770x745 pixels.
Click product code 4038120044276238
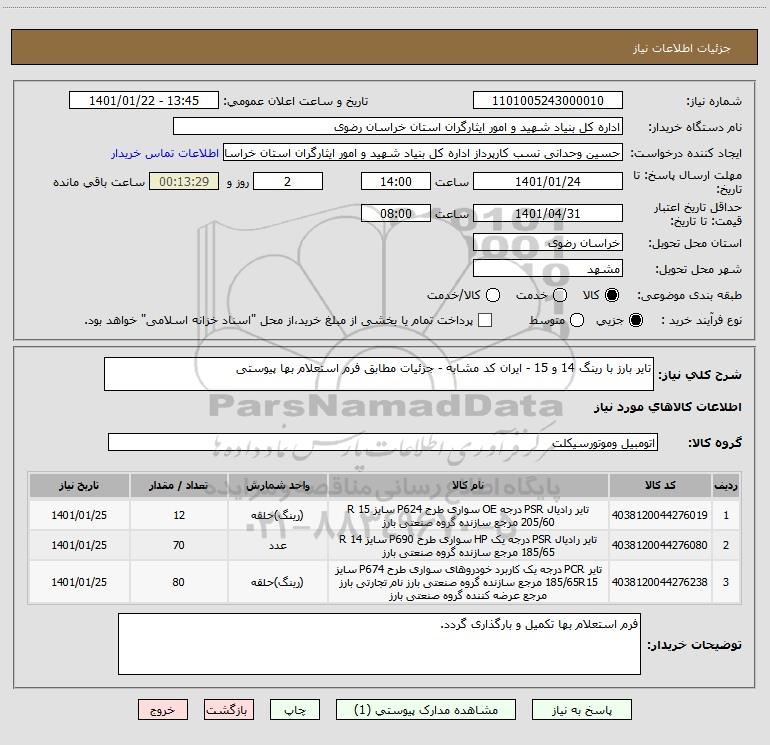pyautogui.click(x=660, y=582)
